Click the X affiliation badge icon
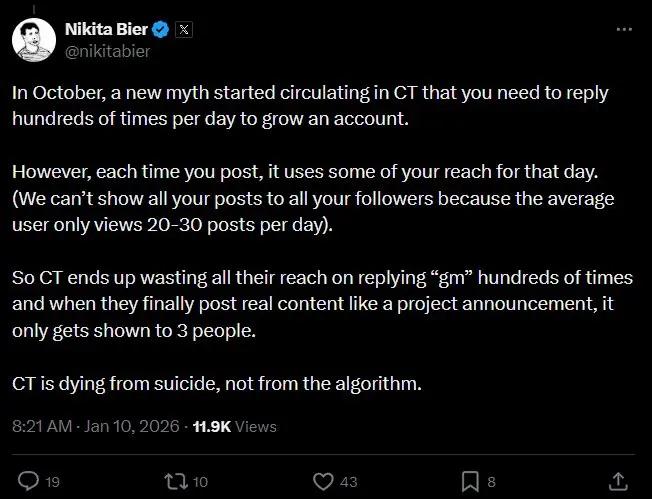 184,30
